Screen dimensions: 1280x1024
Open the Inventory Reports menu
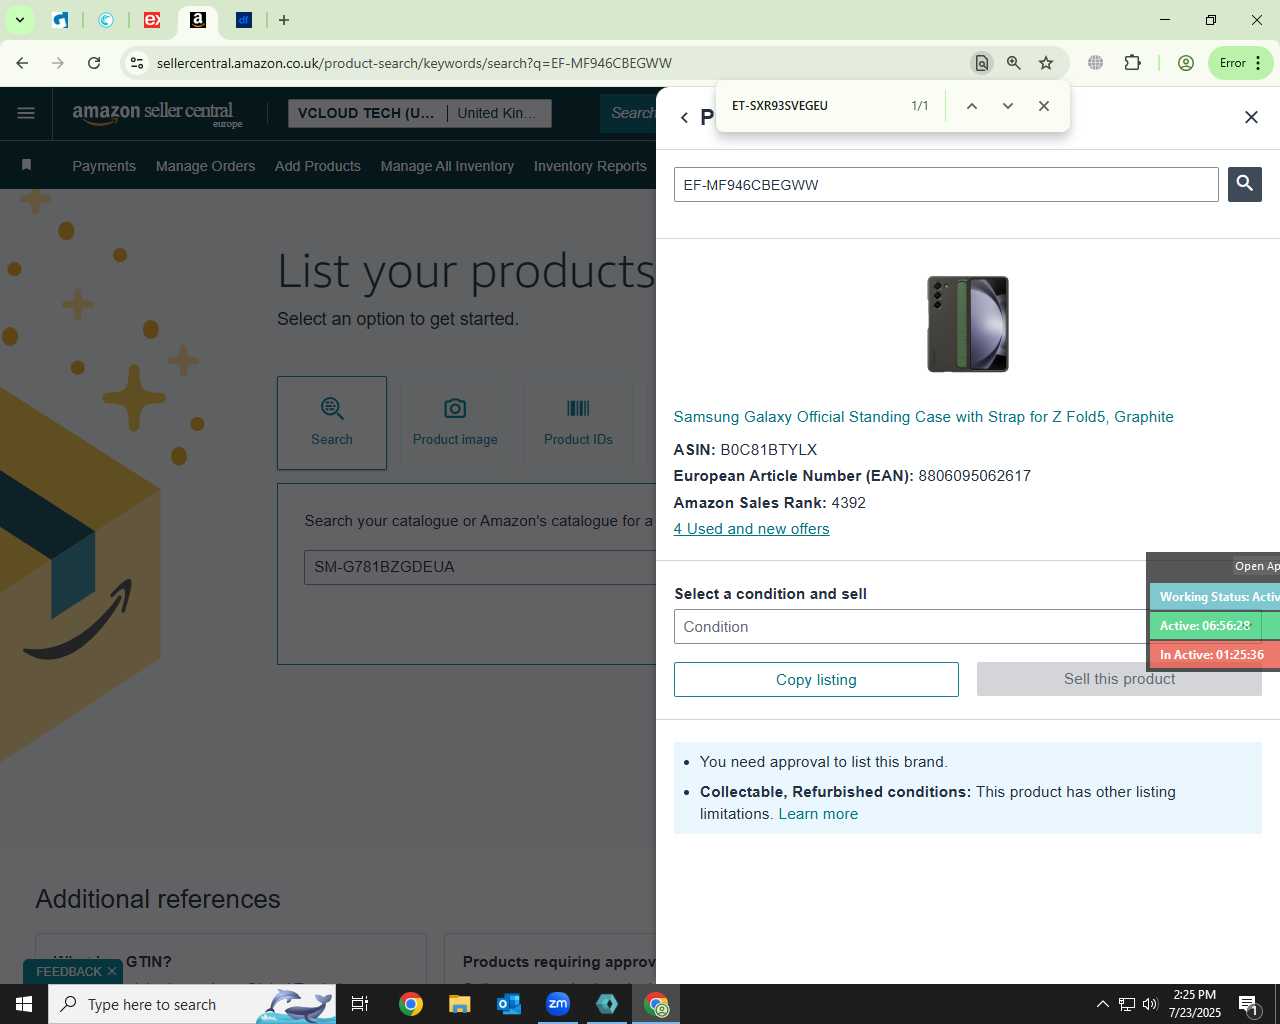click(x=590, y=166)
